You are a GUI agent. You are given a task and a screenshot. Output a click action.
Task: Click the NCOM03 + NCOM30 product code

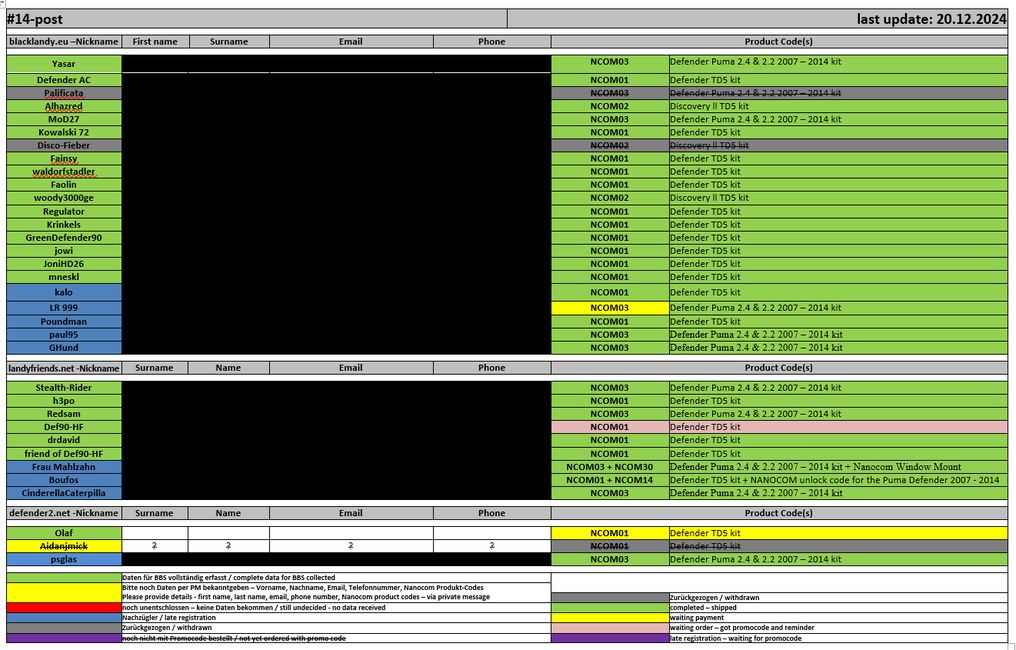pos(610,467)
